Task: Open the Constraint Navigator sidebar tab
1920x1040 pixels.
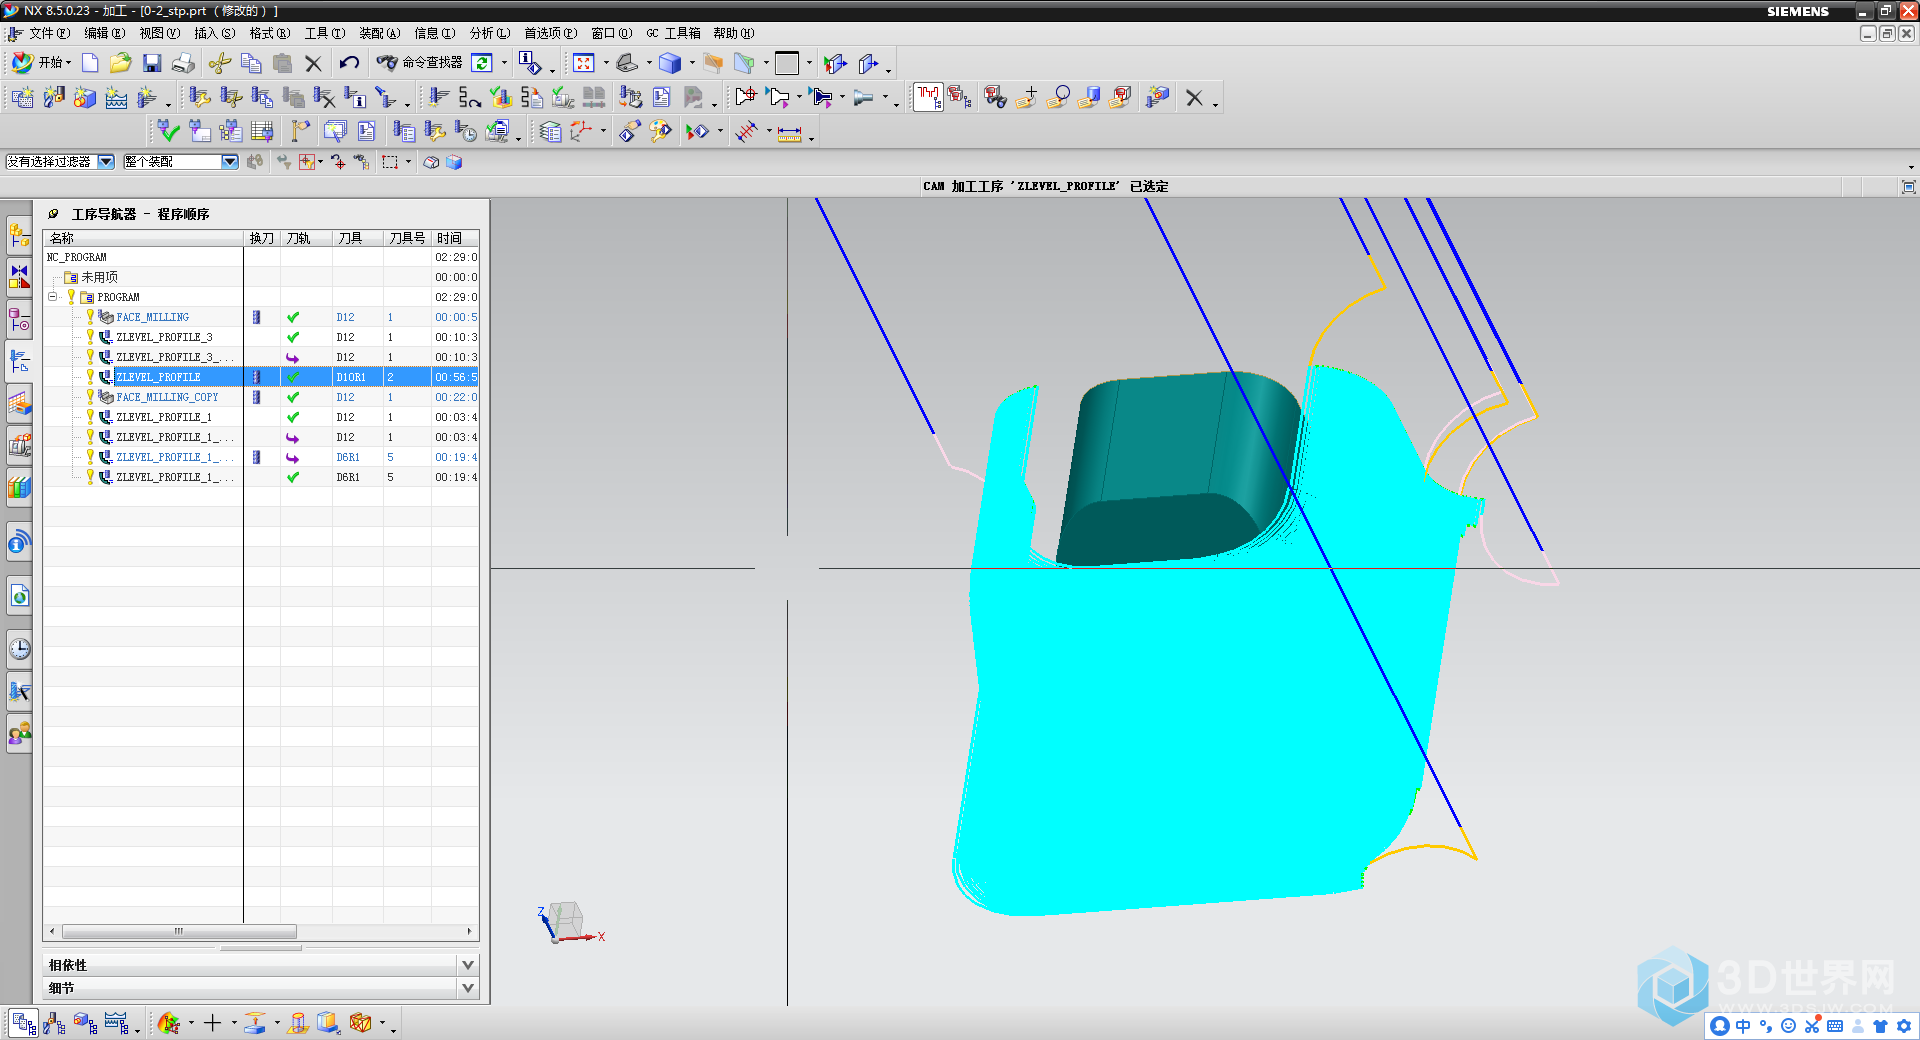Action: [x=19, y=277]
